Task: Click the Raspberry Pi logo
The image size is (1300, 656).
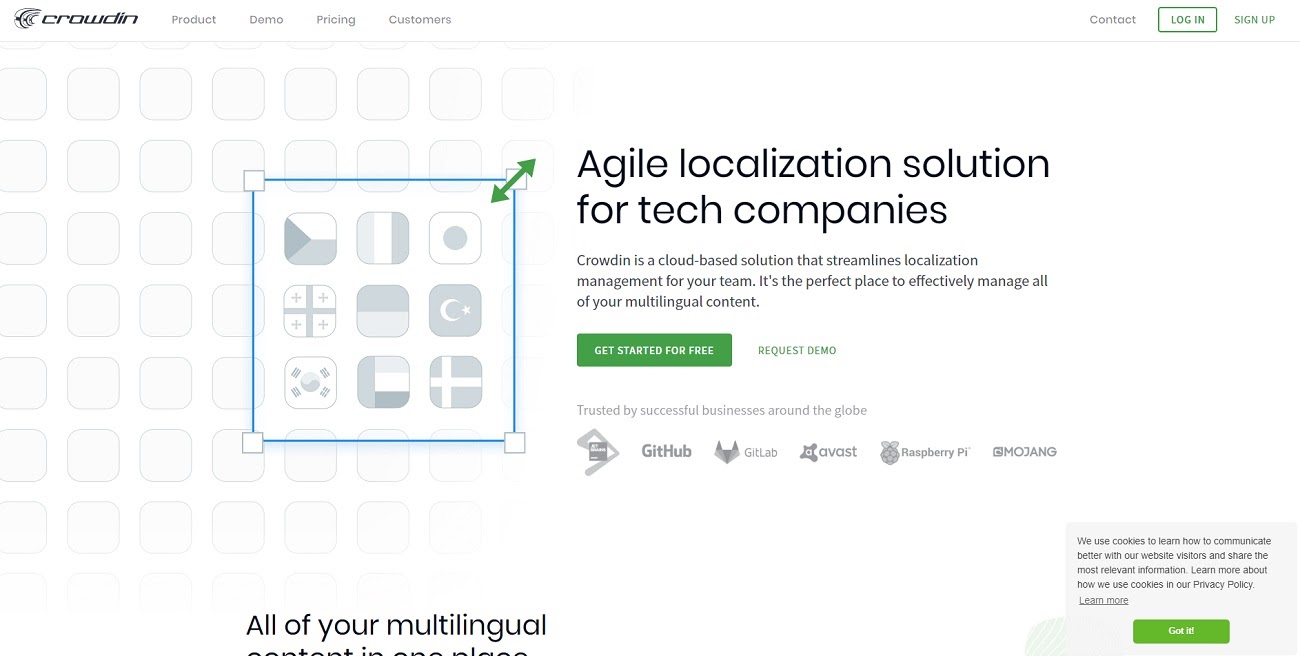Action: [925, 452]
